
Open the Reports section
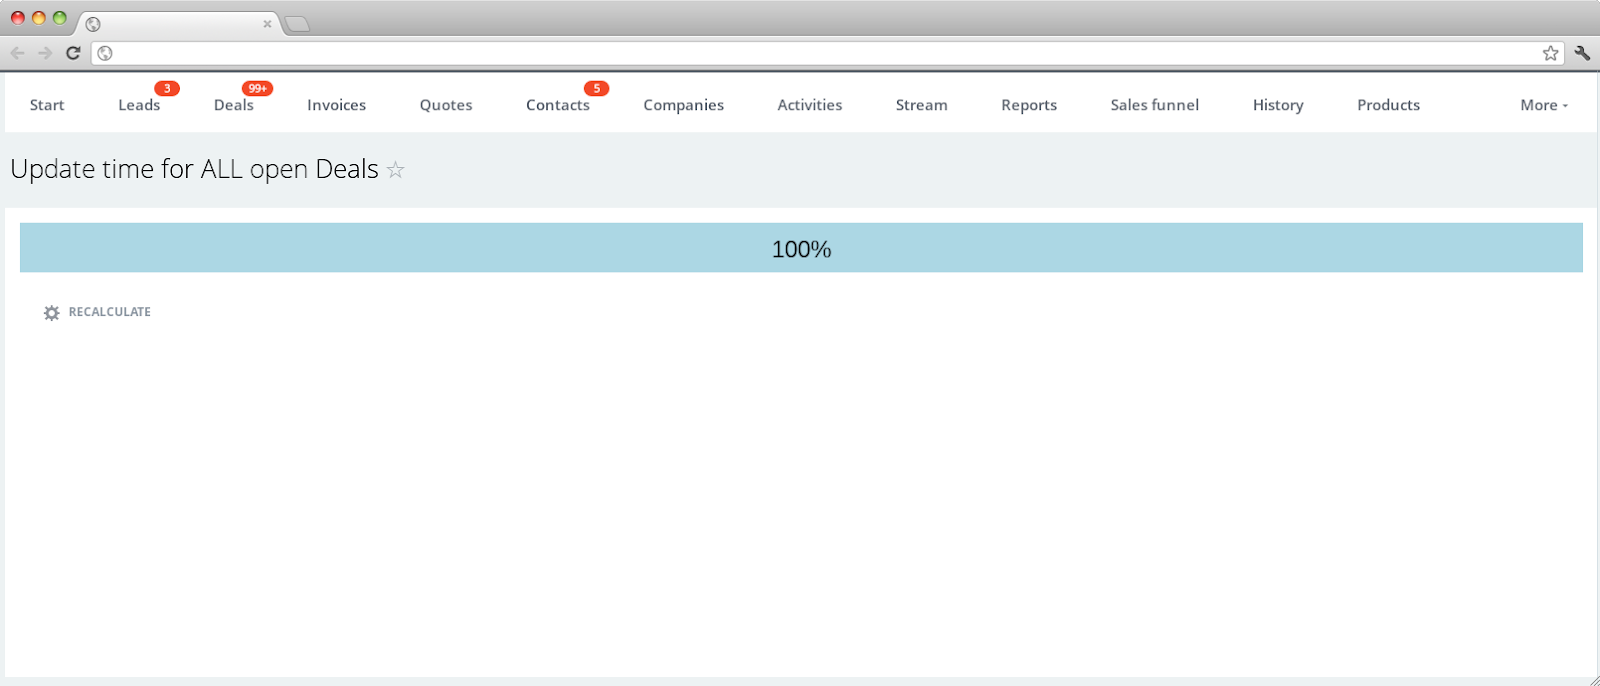pyautogui.click(x=1029, y=105)
